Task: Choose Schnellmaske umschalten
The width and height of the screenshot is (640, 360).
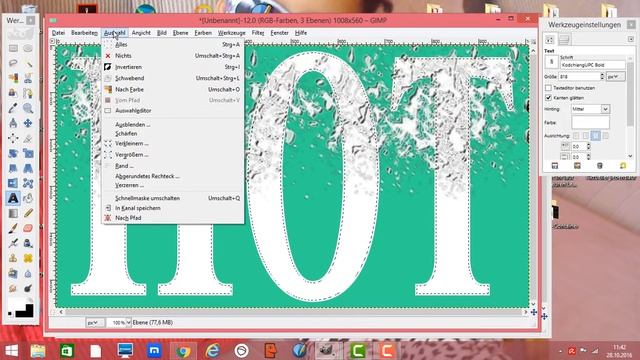Action: (173, 198)
